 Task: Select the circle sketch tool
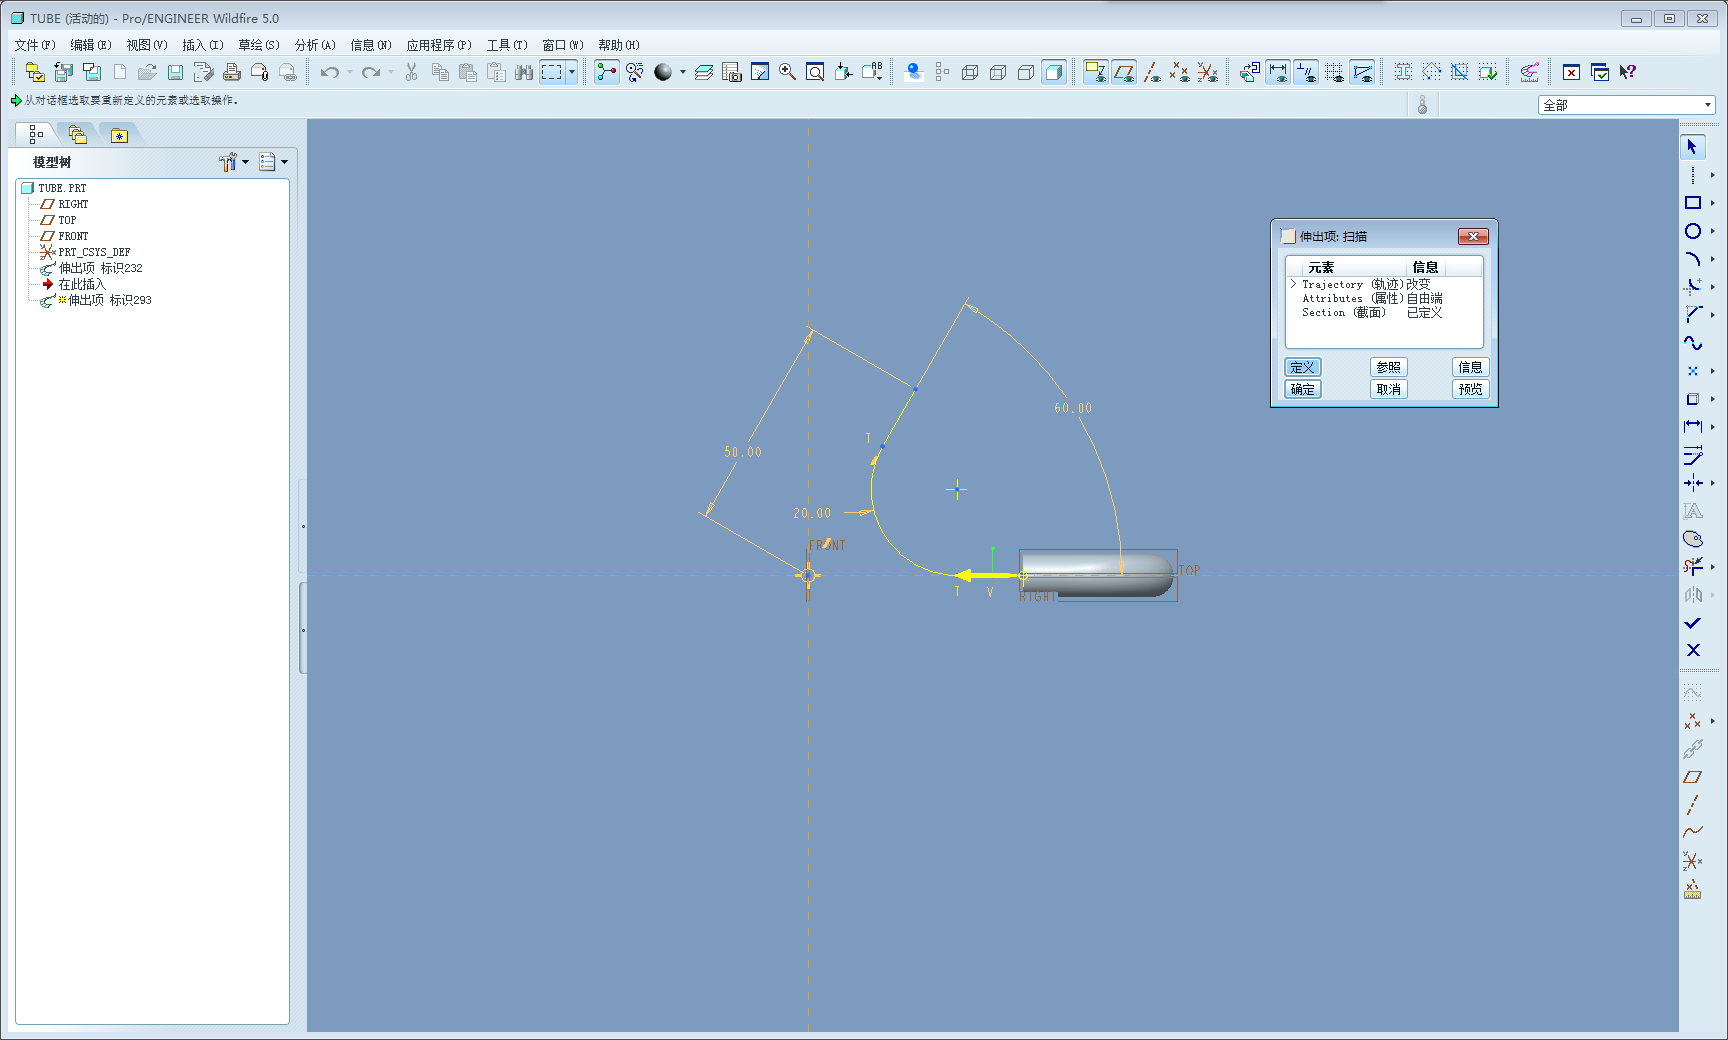(1692, 231)
